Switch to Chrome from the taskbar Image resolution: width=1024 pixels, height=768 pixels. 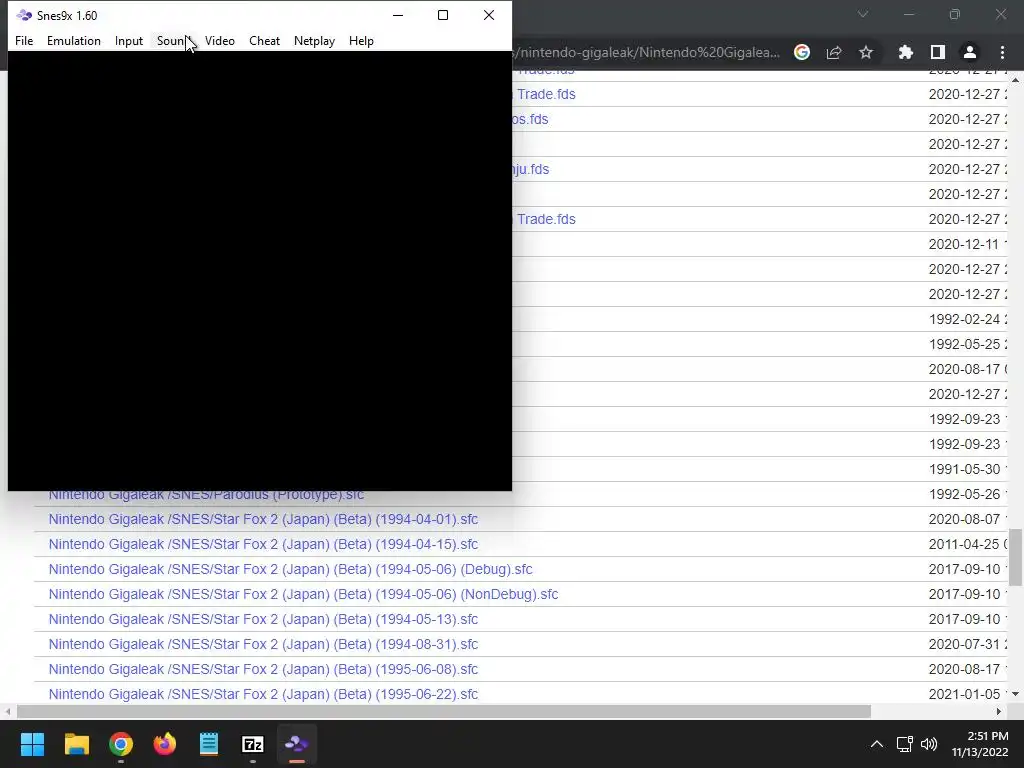(x=121, y=744)
